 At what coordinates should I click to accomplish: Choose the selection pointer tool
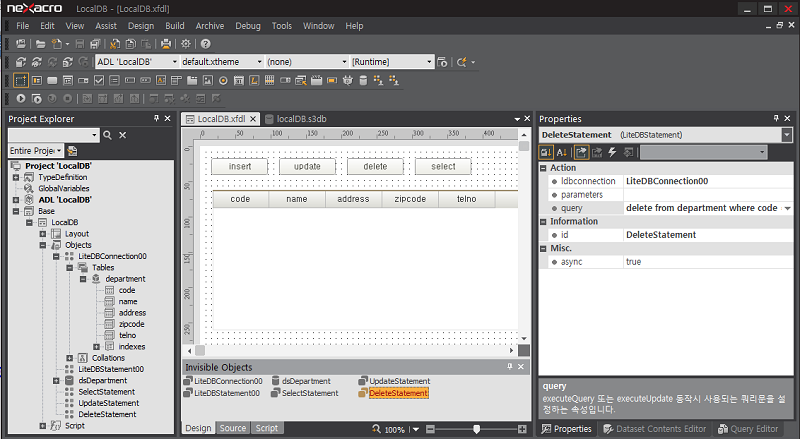21,80
